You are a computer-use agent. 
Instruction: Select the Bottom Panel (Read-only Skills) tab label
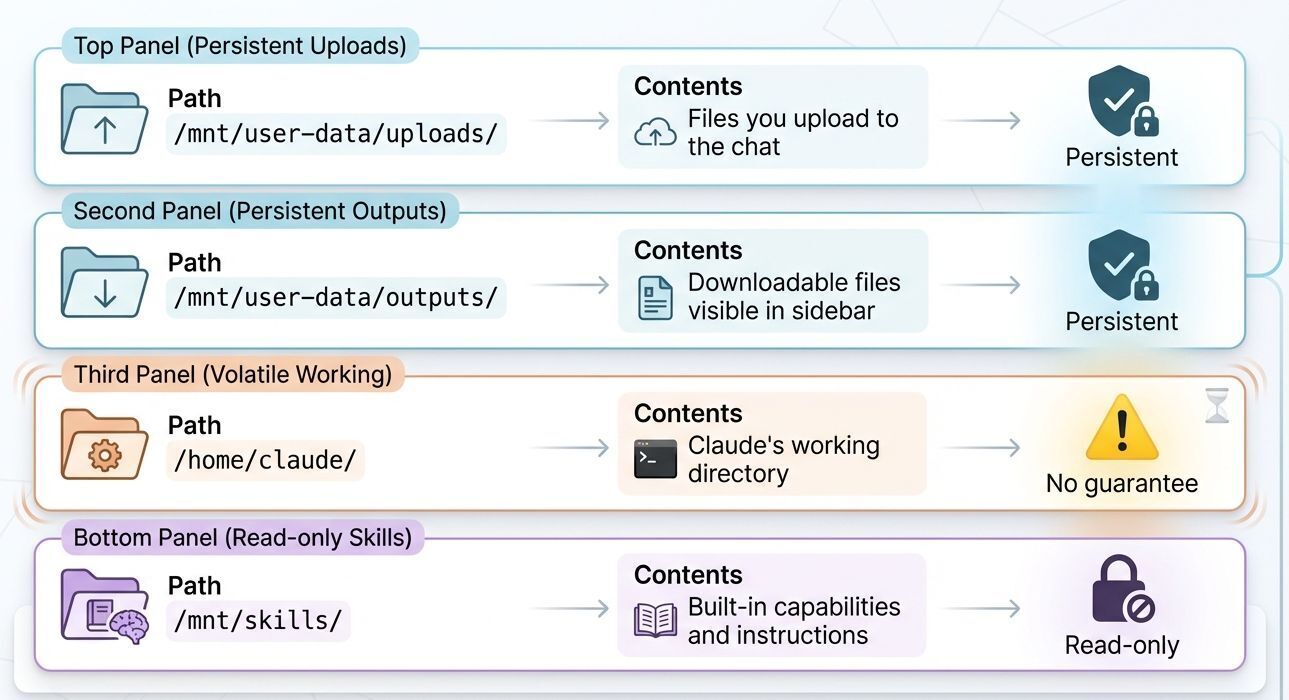[243, 537]
